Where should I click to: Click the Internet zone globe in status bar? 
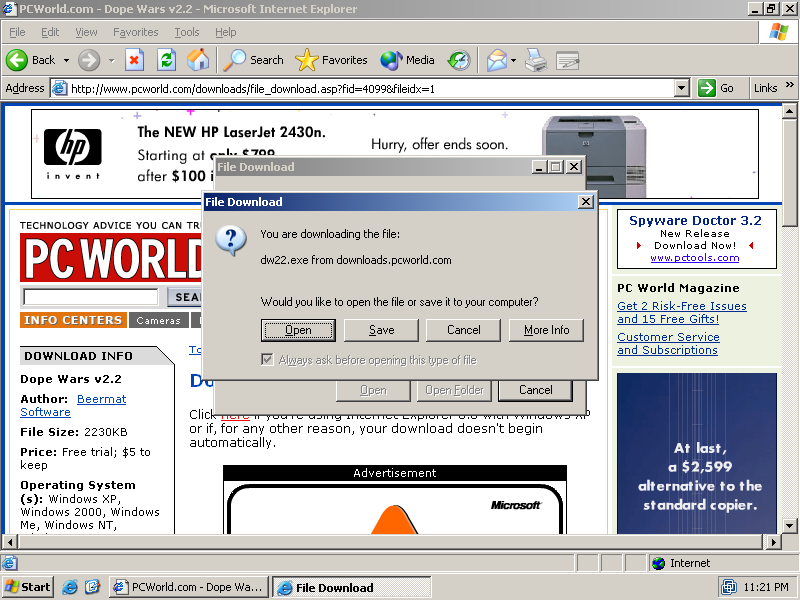point(658,563)
